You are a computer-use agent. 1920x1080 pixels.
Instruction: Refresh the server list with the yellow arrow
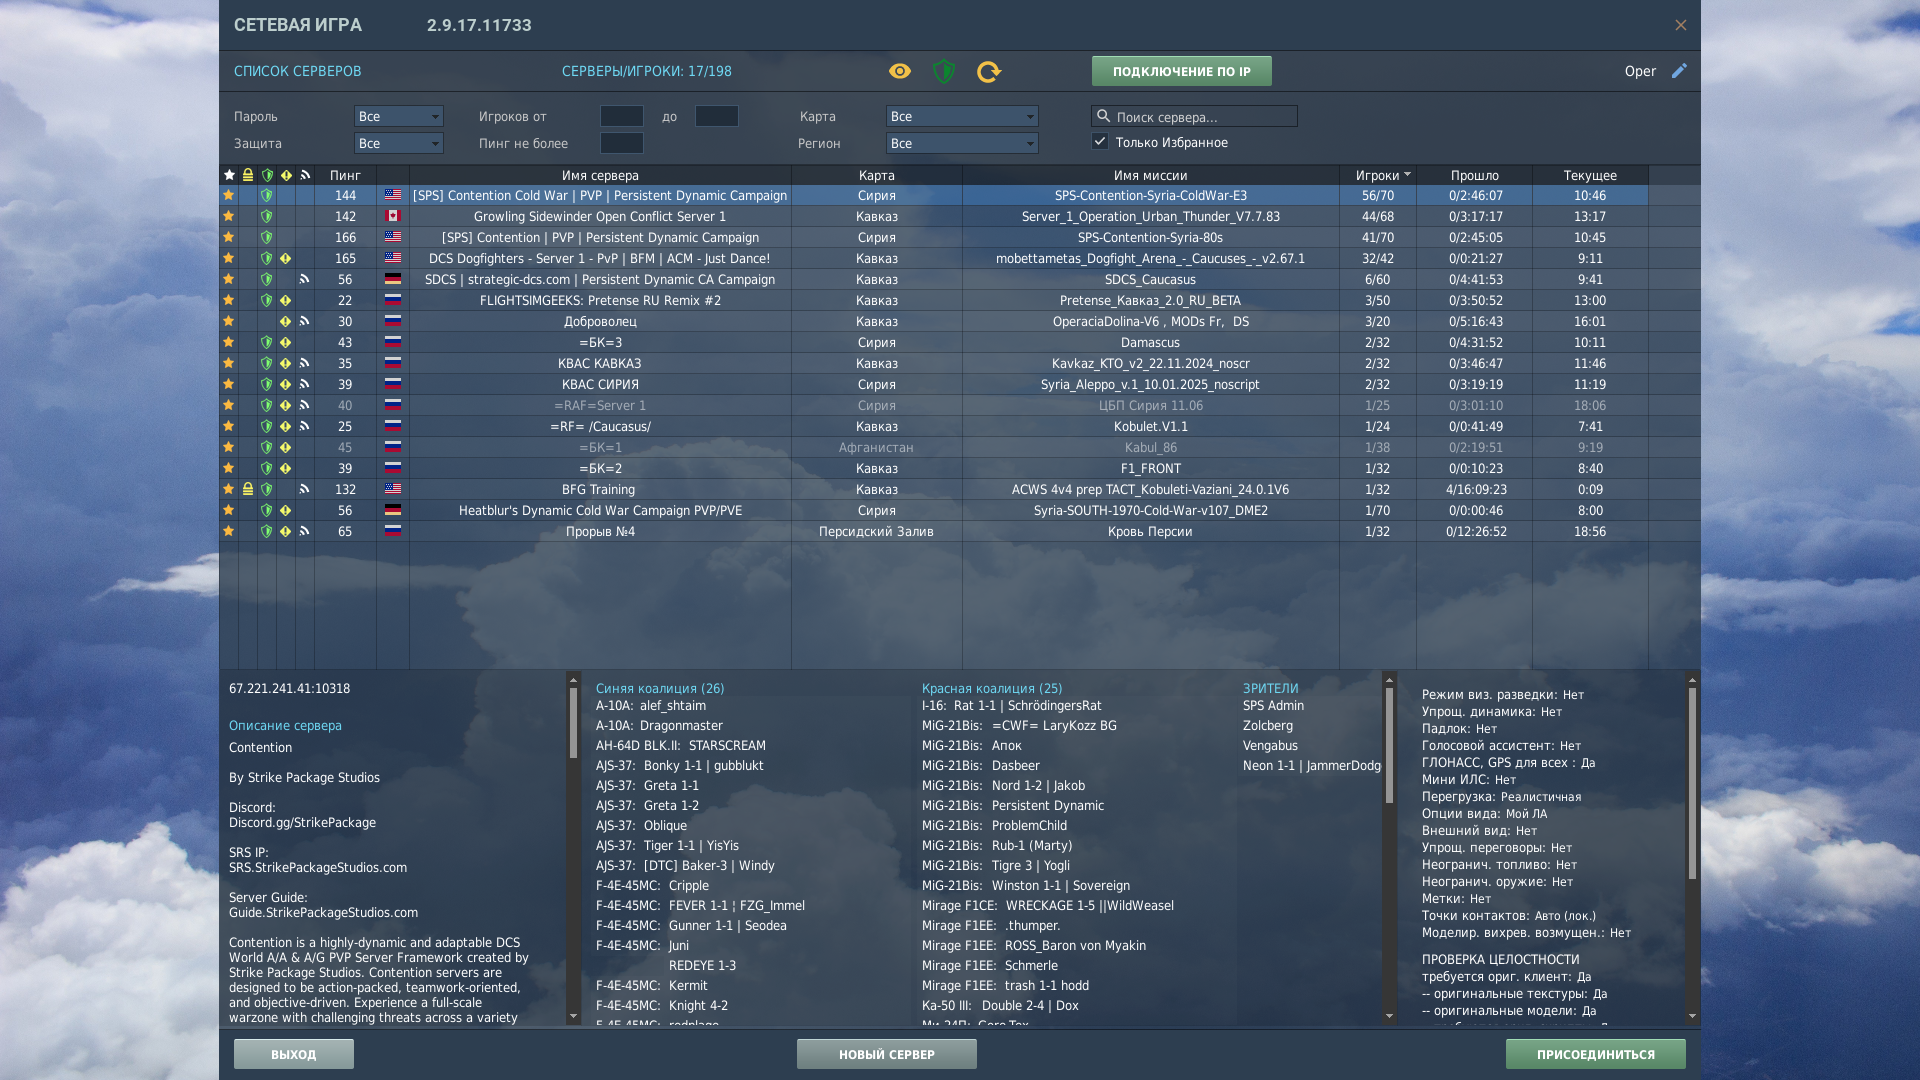[x=988, y=71]
